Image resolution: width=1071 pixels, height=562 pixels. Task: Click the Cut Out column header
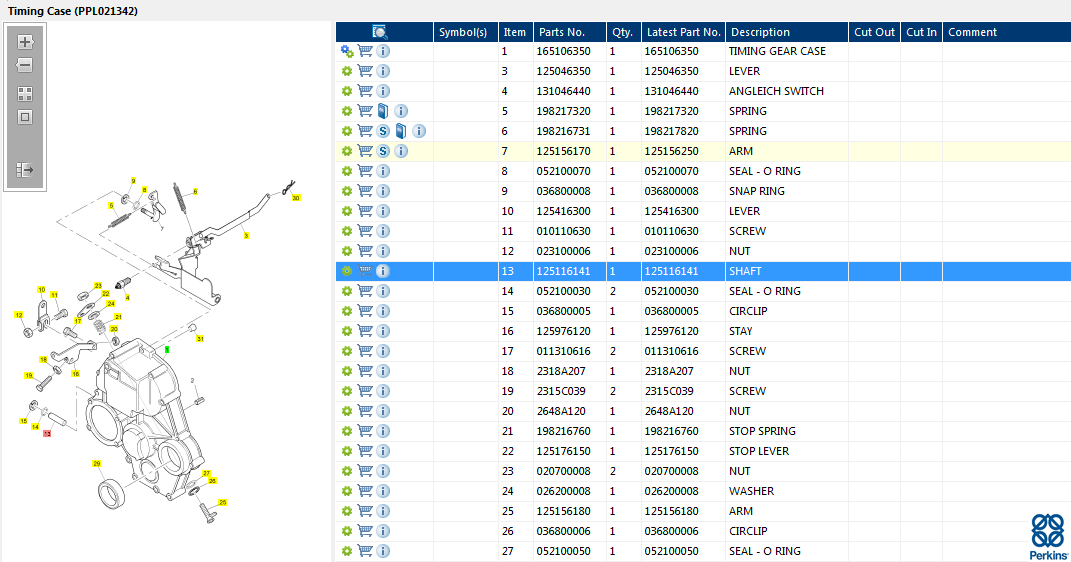click(874, 32)
